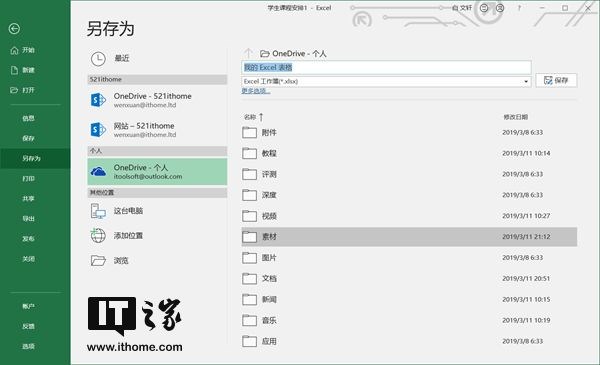Open the 信息 page
The image size is (600, 365).
[x=28, y=118]
